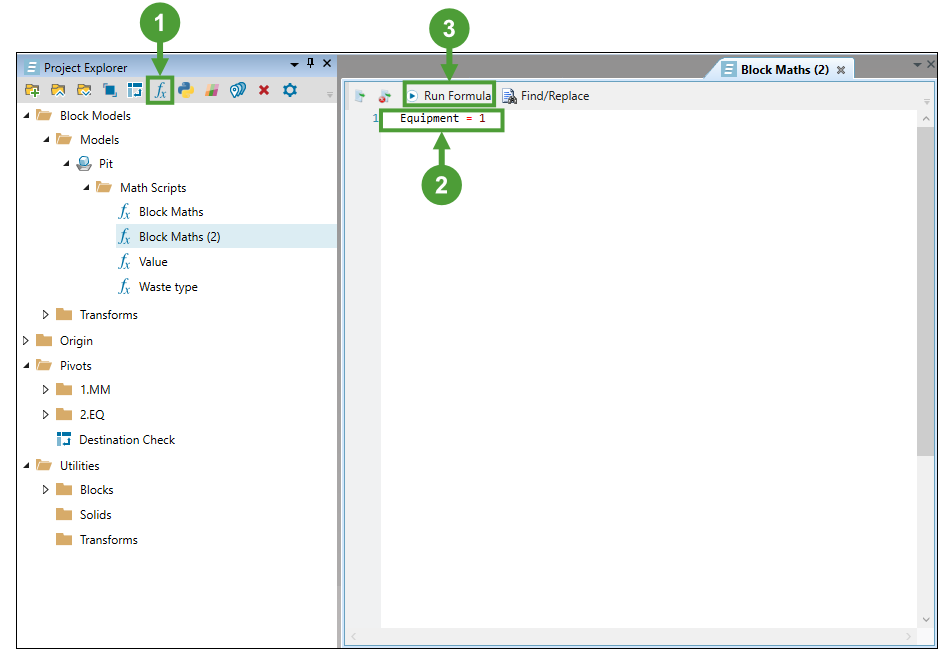941x652 pixels.
Task: Select the 2.EQ pivot folder
Action: click(x=92, y=415)
